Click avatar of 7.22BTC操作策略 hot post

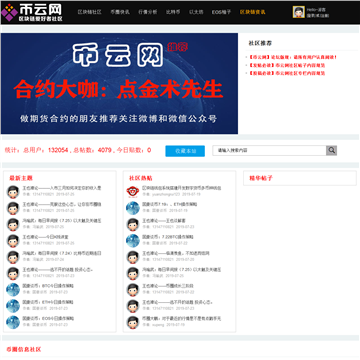click(133, 241)
